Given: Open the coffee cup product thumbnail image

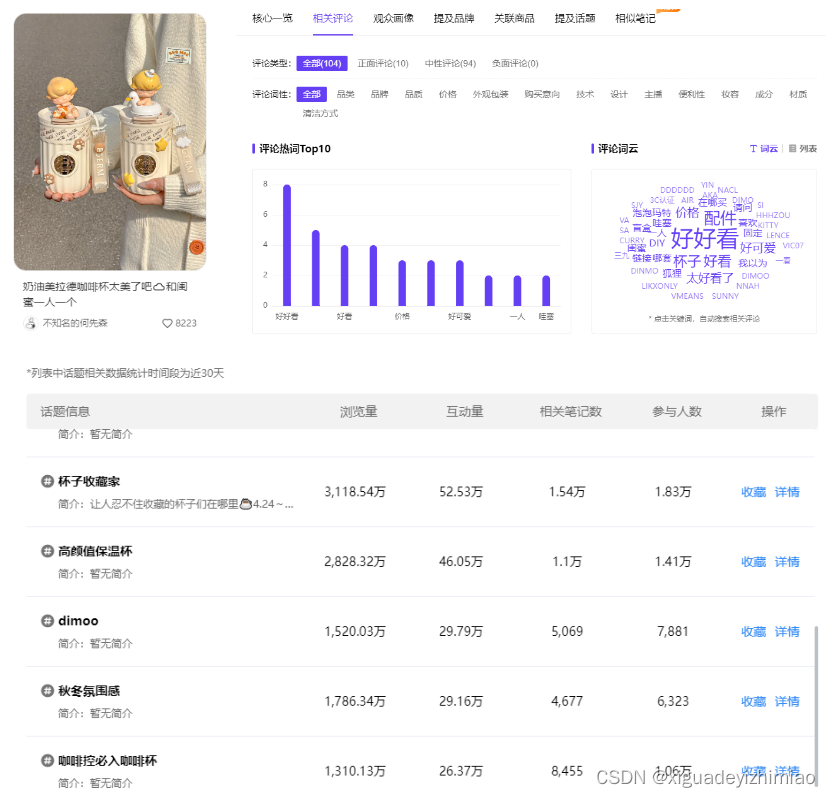Looking at the screenshot, I should (110, 141).
